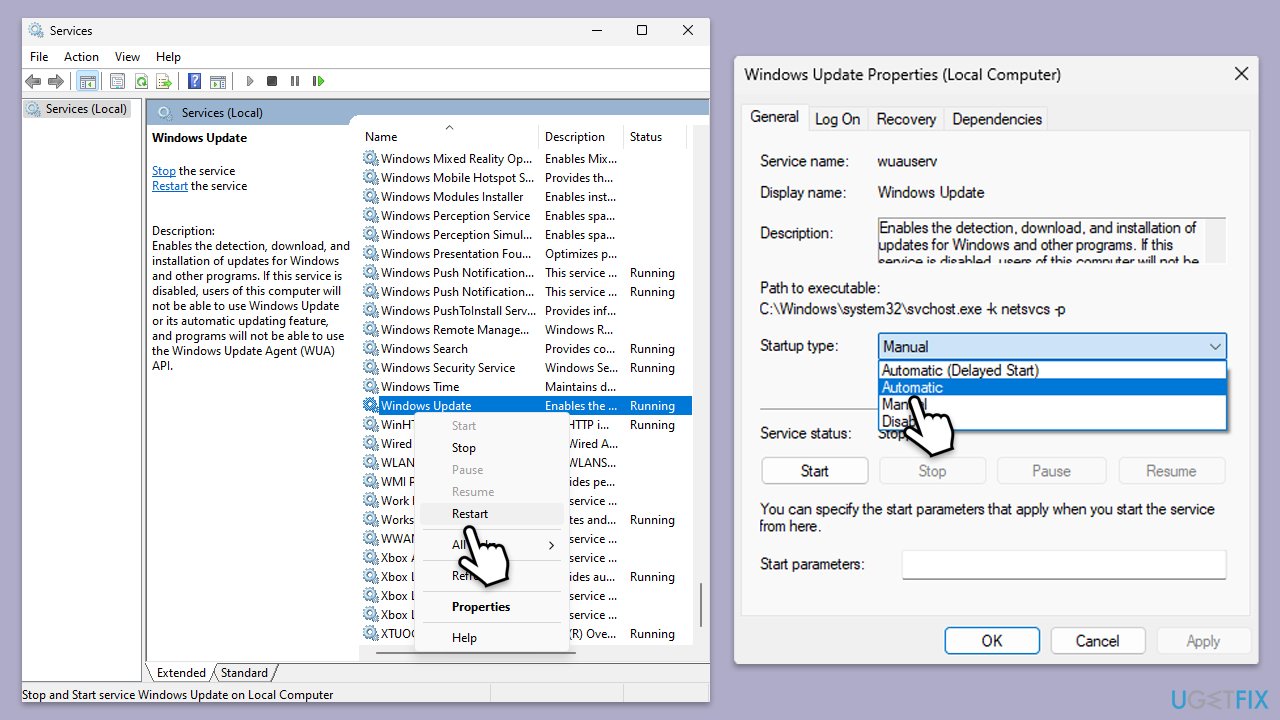Click the Start Service play icon
1280x720 pixels.
(250, 81)
